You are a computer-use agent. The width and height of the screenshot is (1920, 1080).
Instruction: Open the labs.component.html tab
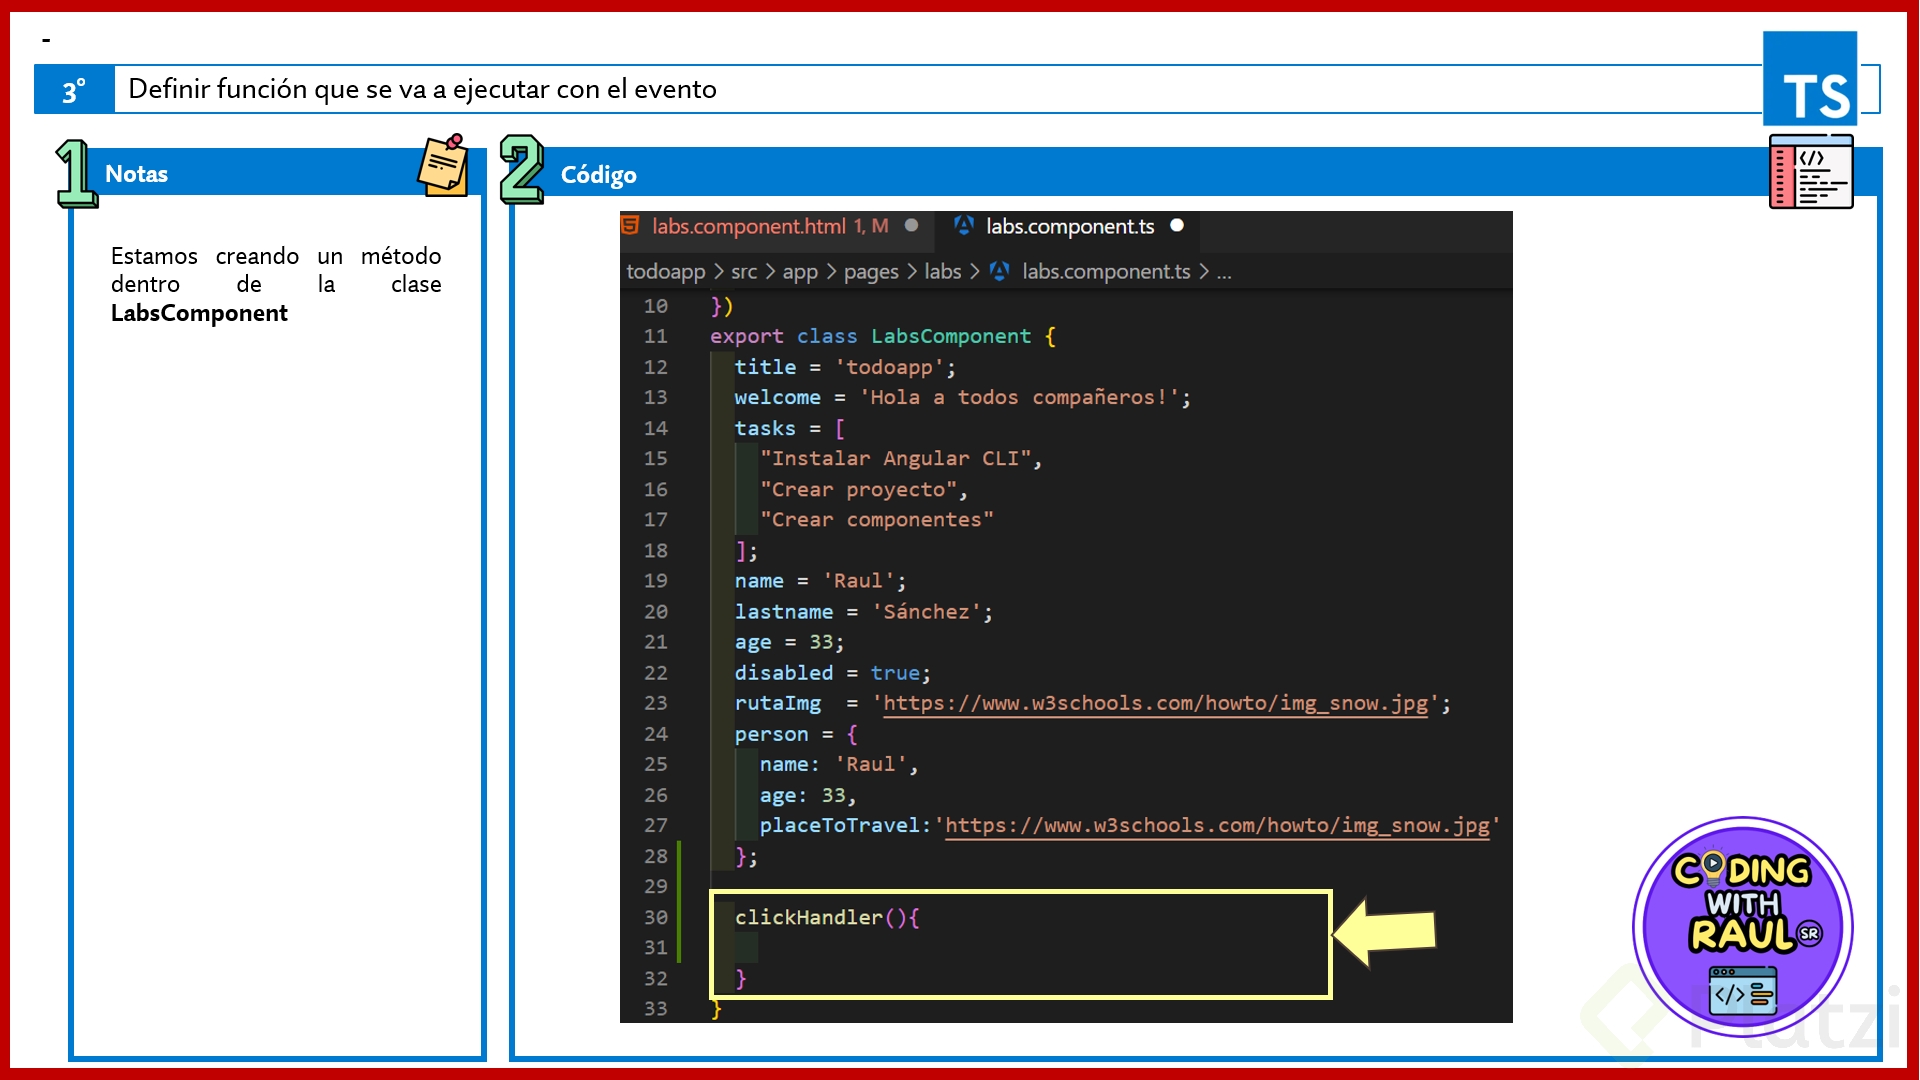748,227
